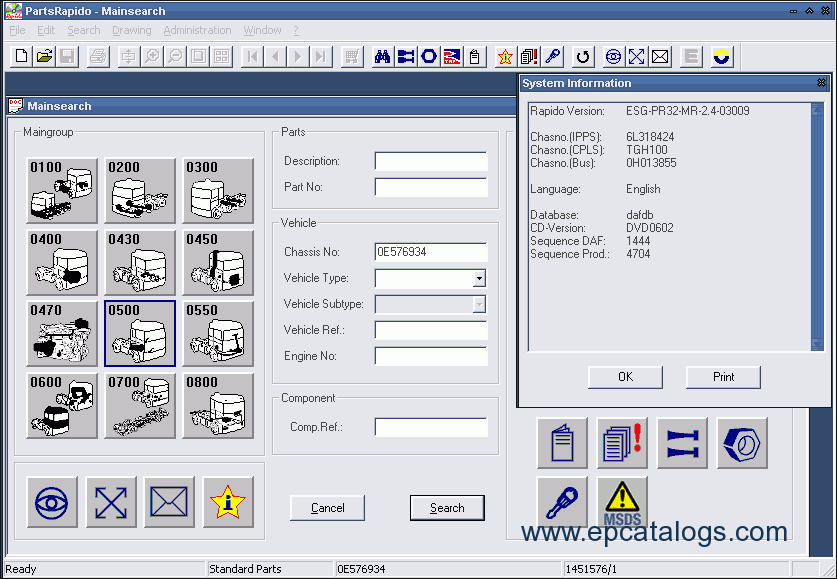Click OK in System Information dialog

(625, 377)
